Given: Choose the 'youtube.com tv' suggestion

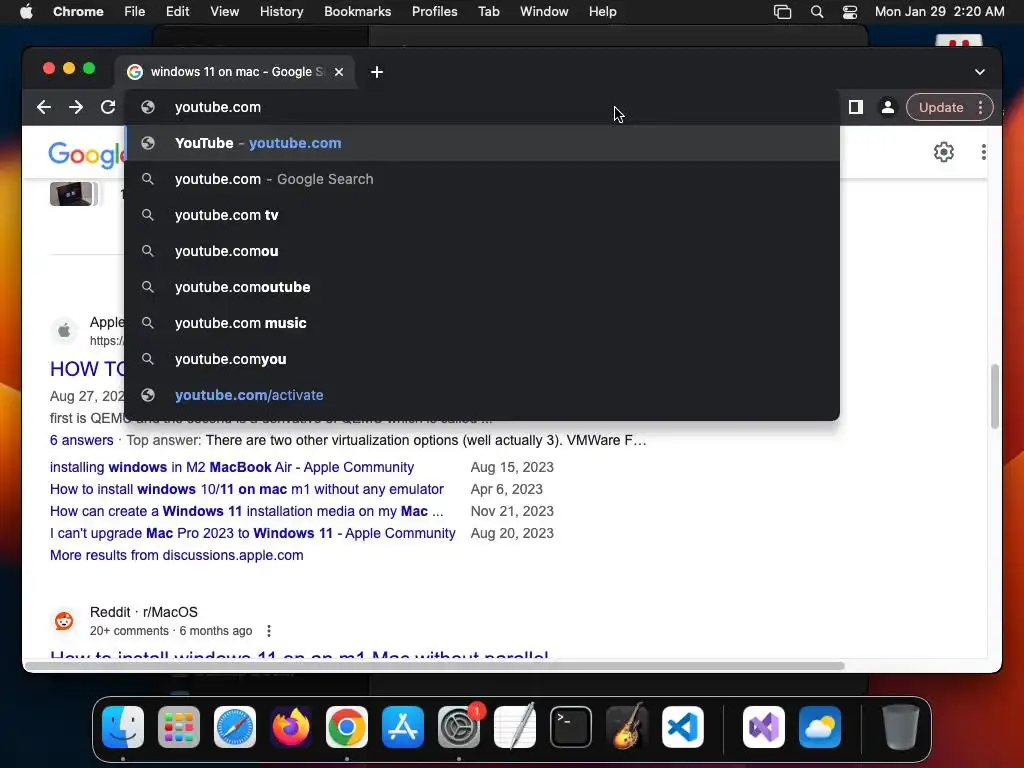Looking at the screenshot, I should point(482,215).
